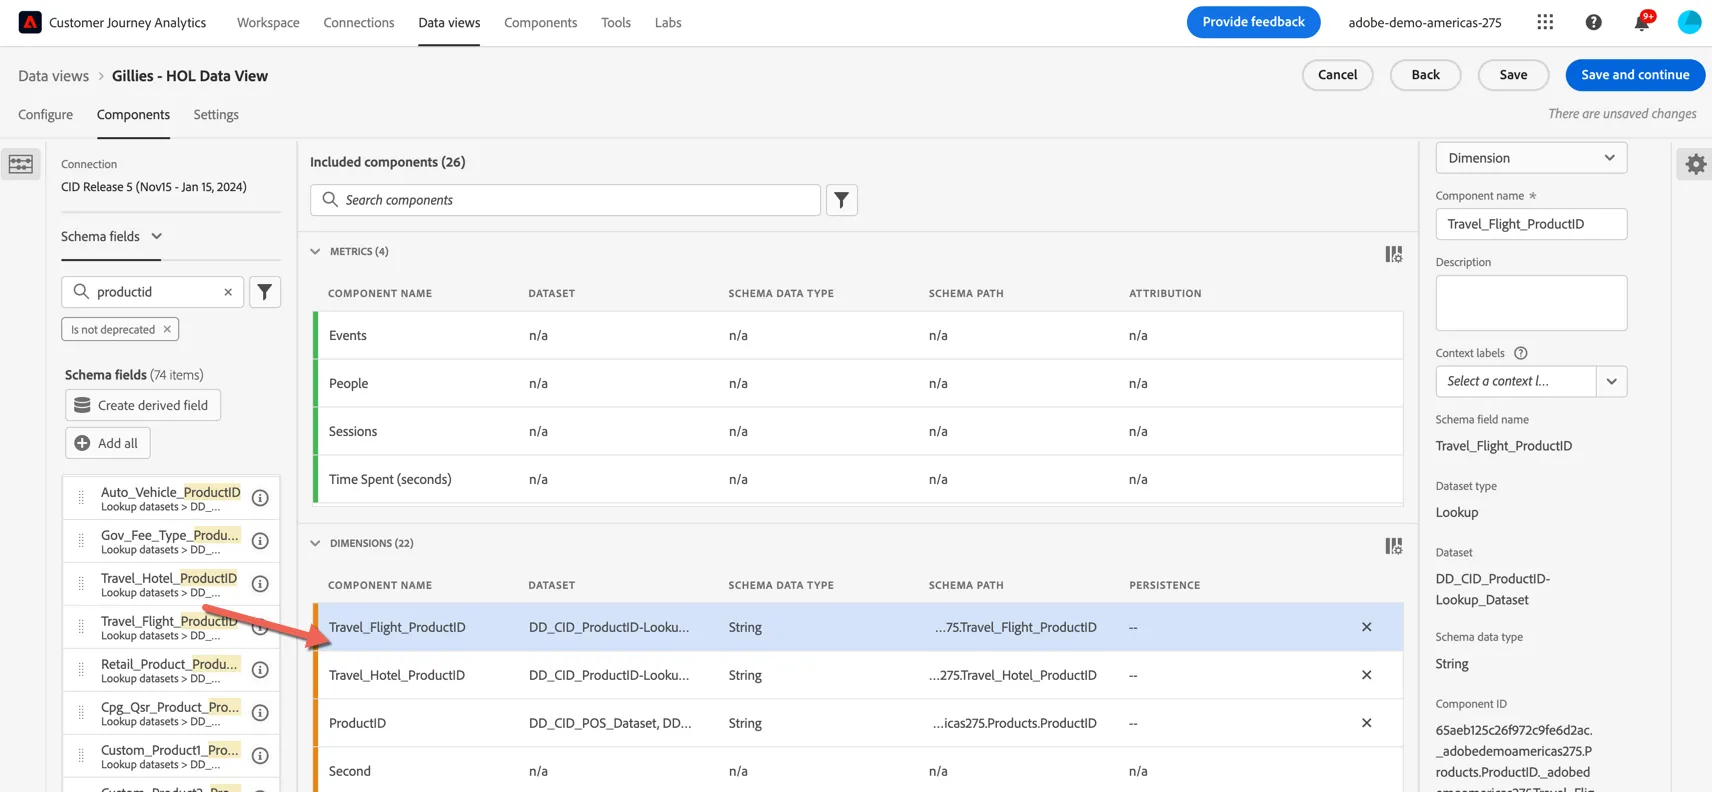Open the Context labels dropdown arrow
The image size is (1712, 792).
1611,381
